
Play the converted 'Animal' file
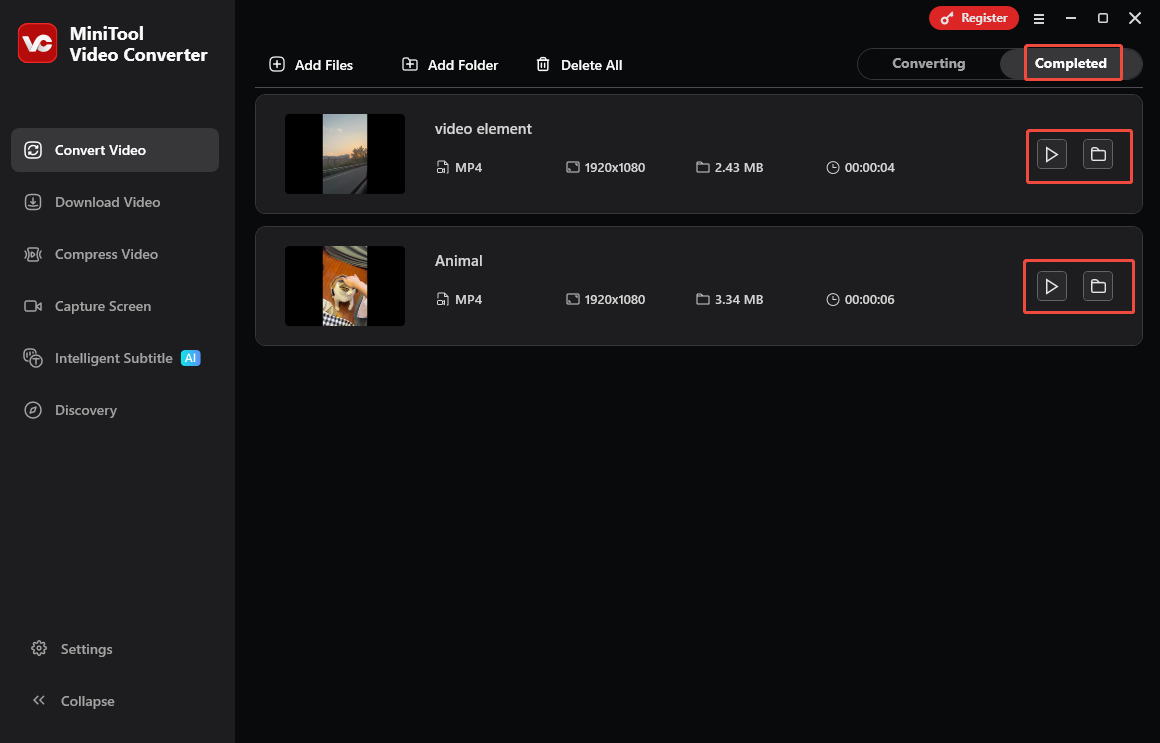pyautogui.click(x=1050, y=285)
